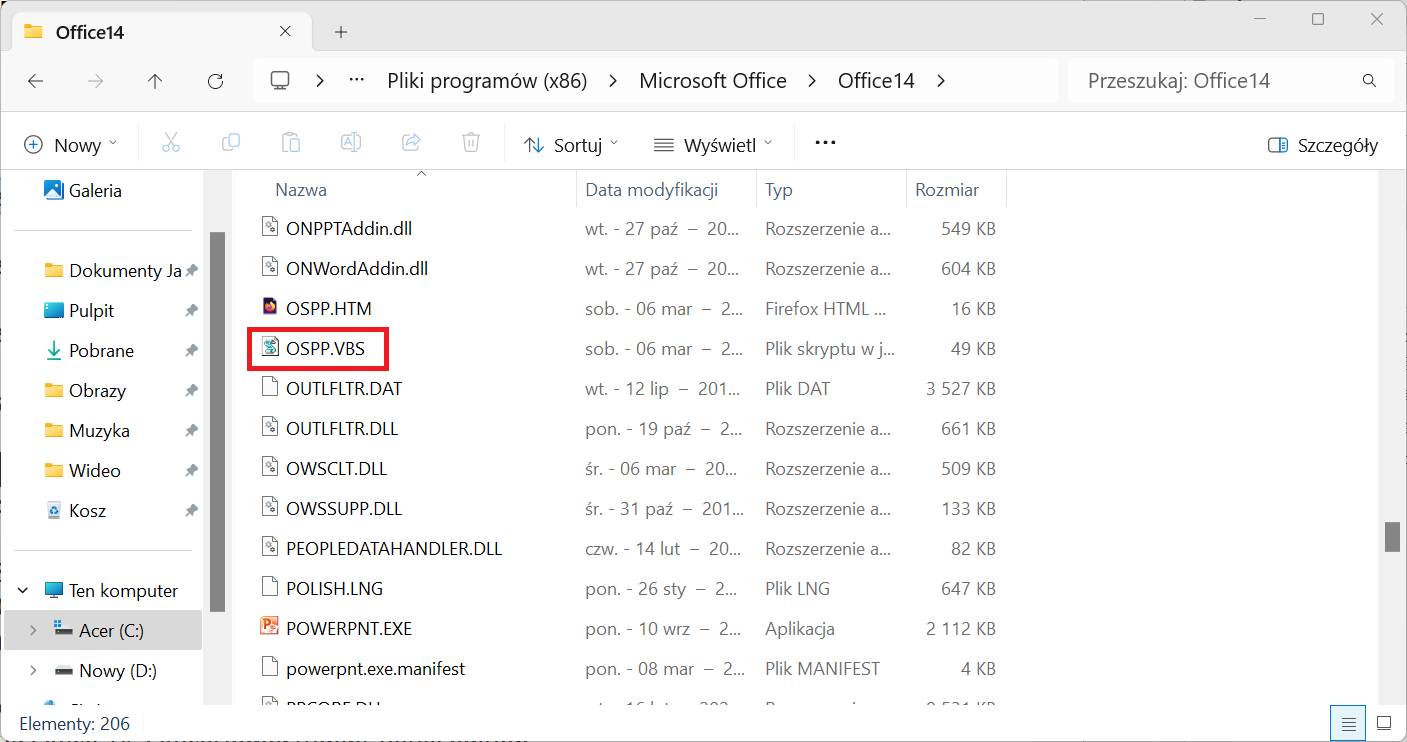This screenshot has height=742, width=1407.
Task: Select the Office14 tab
Action: [160, 31]
